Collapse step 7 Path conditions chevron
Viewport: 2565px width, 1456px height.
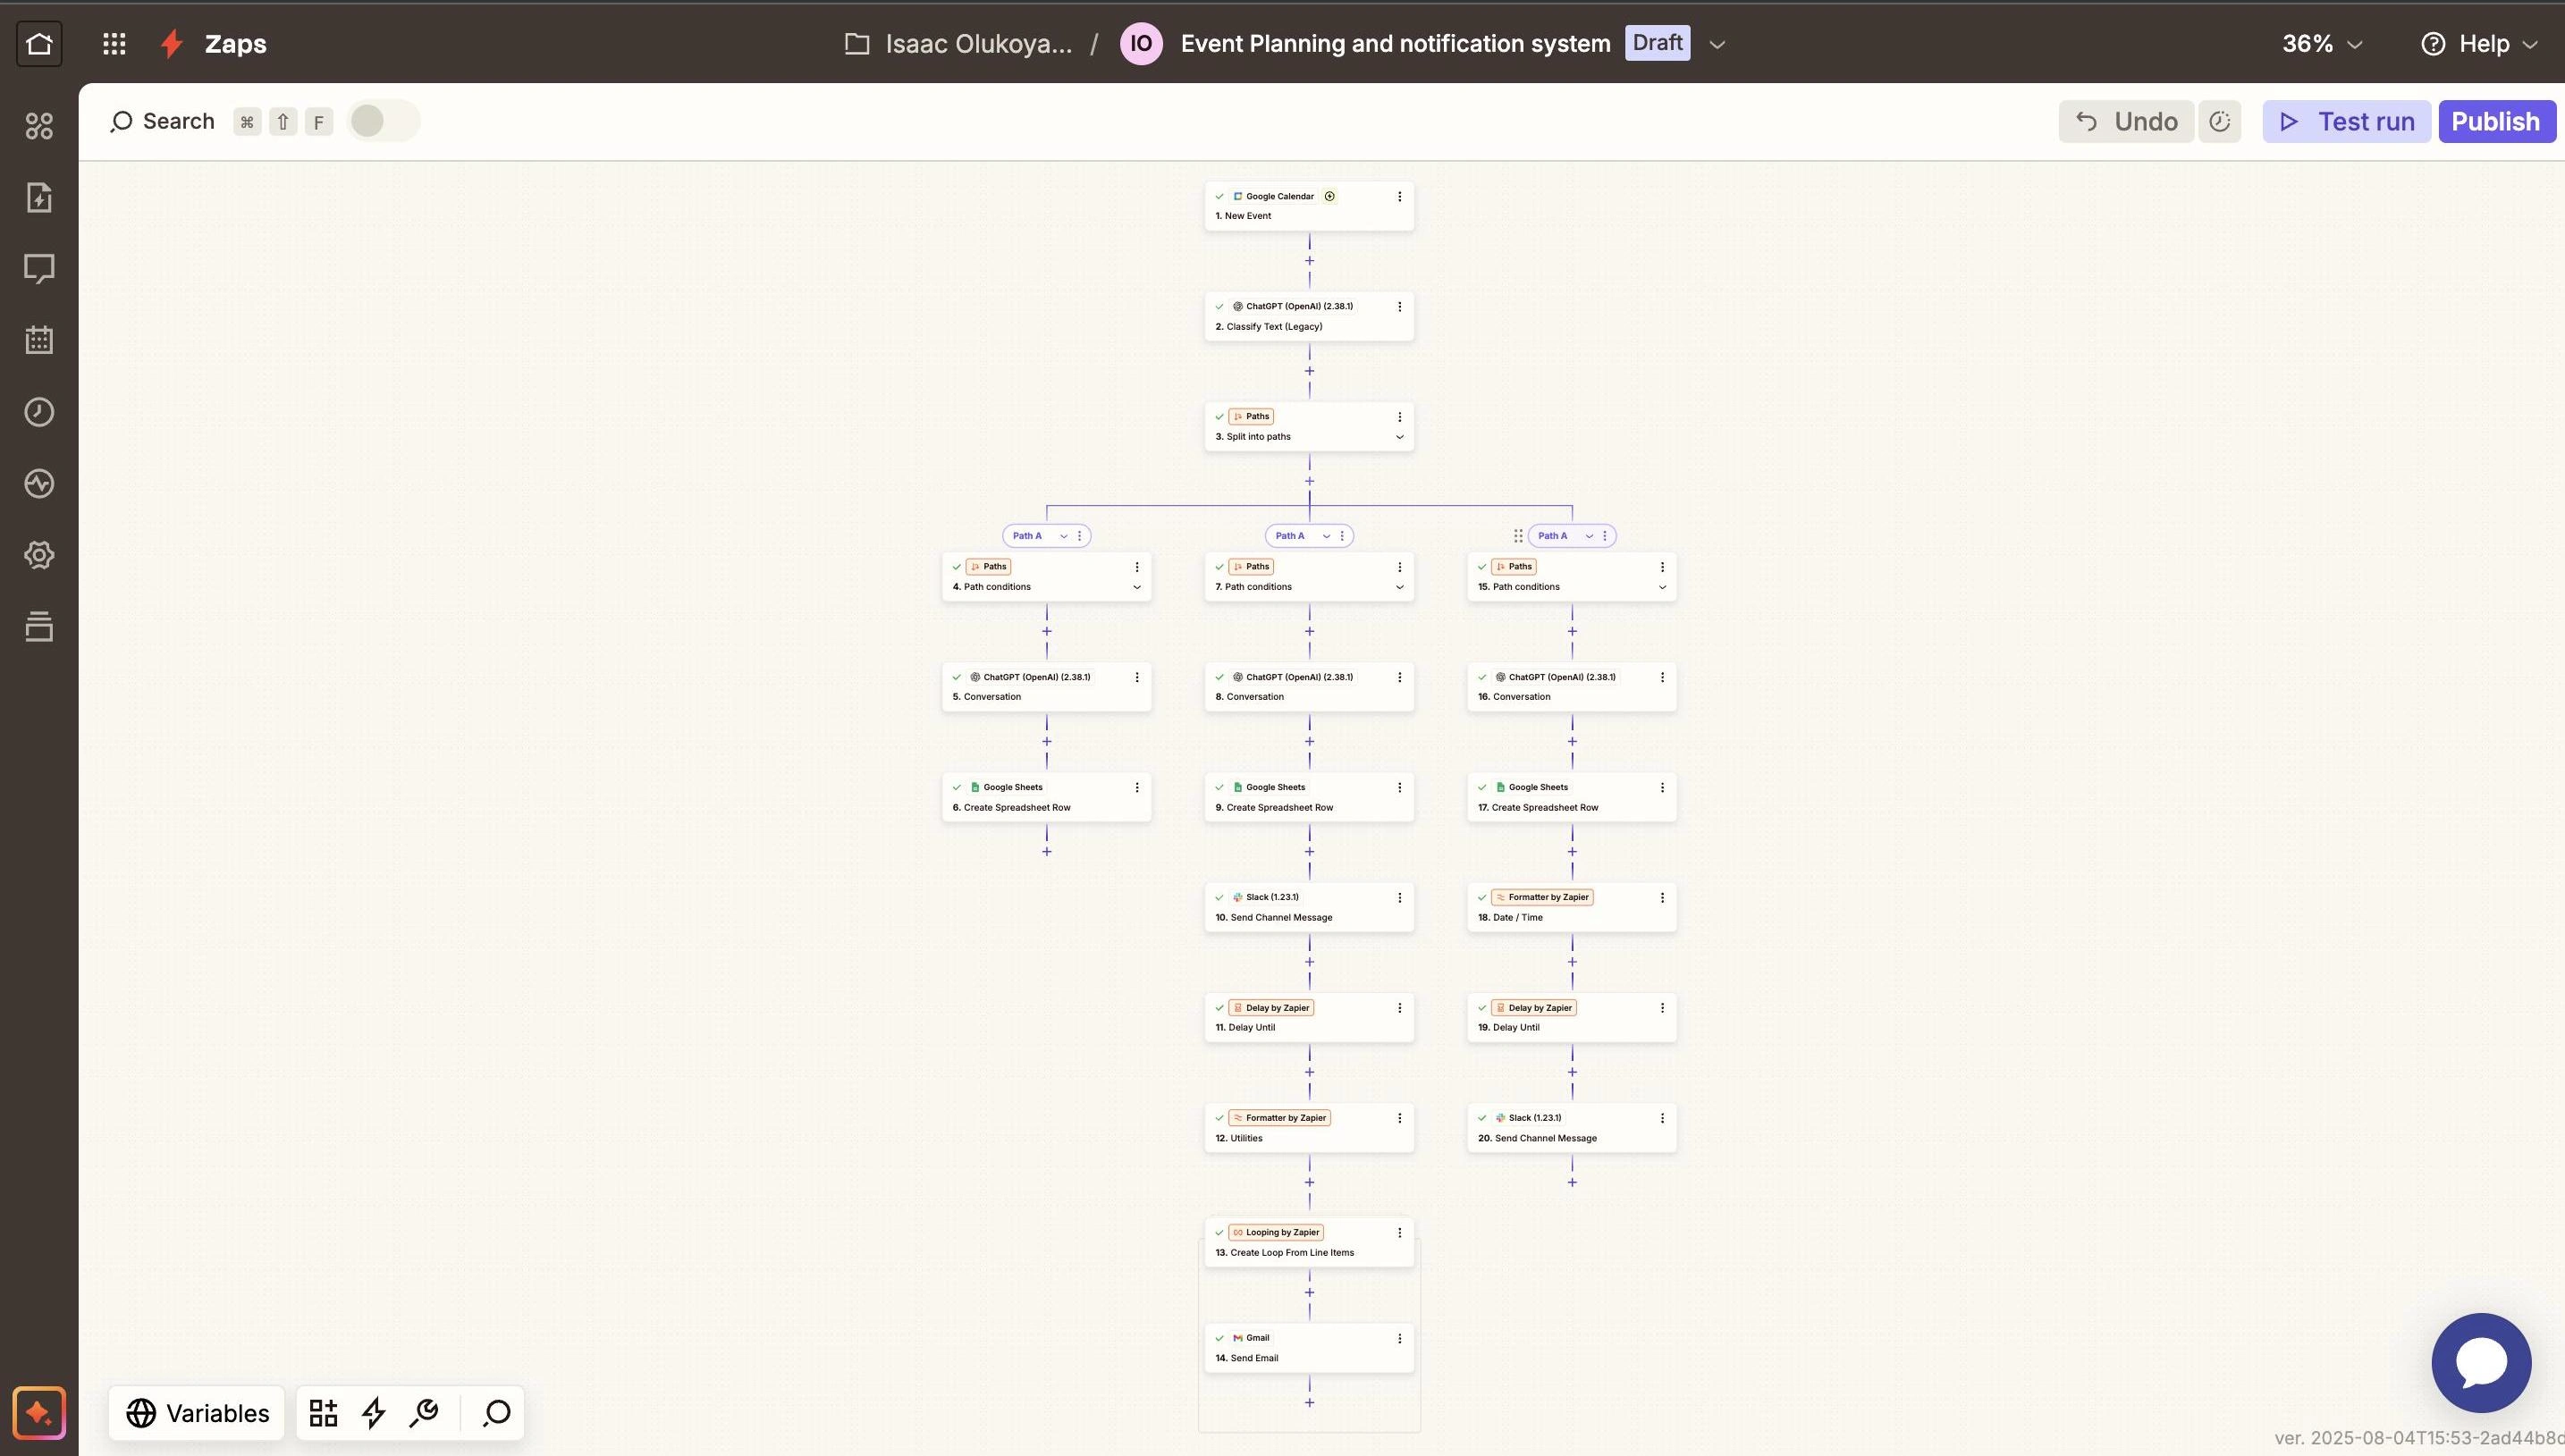click(x=1399, y=588)
